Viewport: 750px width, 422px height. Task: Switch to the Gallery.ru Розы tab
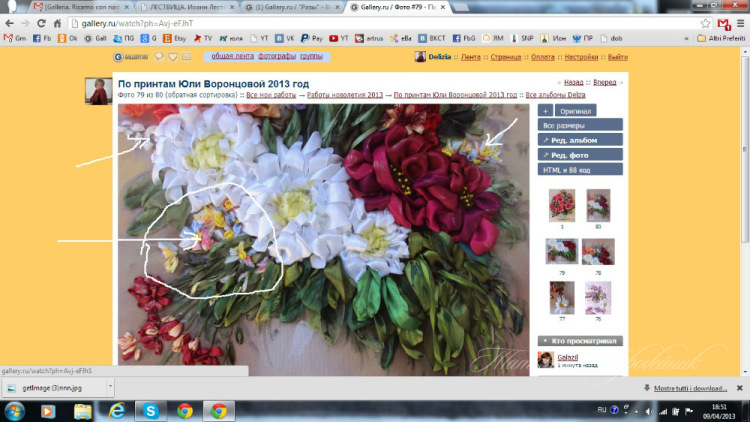[x=293, y=7]
